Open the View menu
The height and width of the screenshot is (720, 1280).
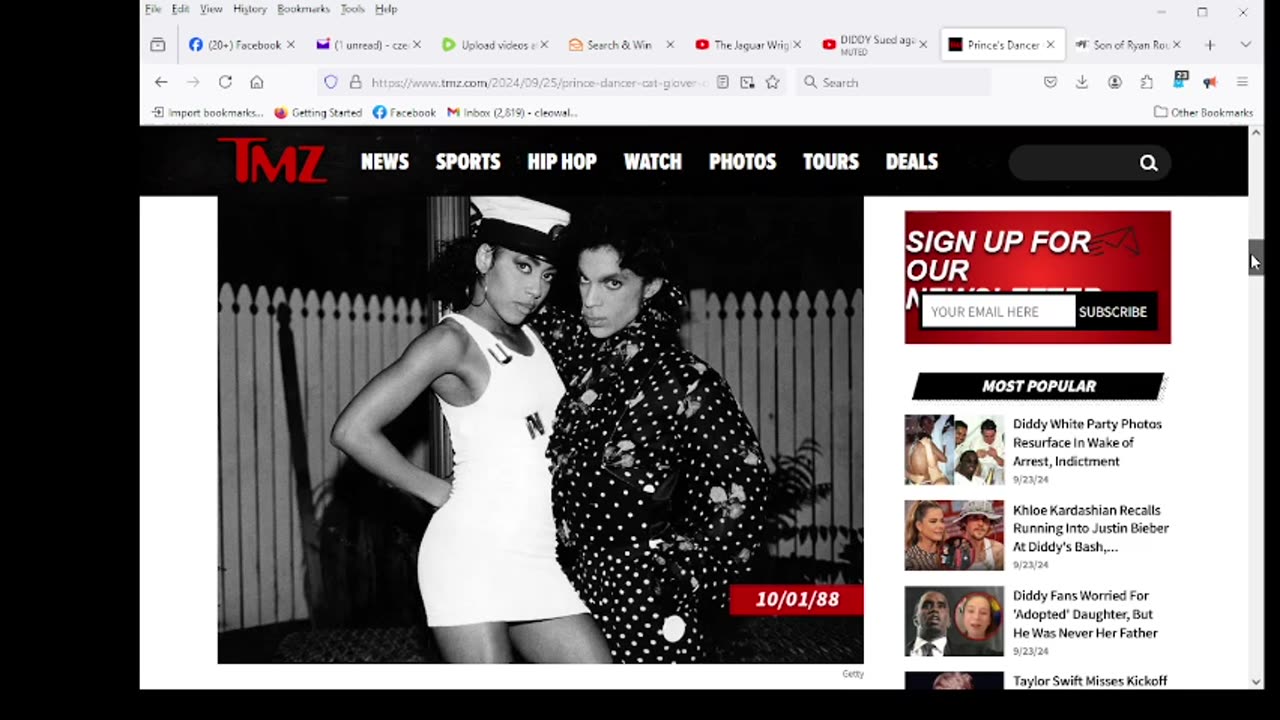pyautogui.click(x=211, y=9)
